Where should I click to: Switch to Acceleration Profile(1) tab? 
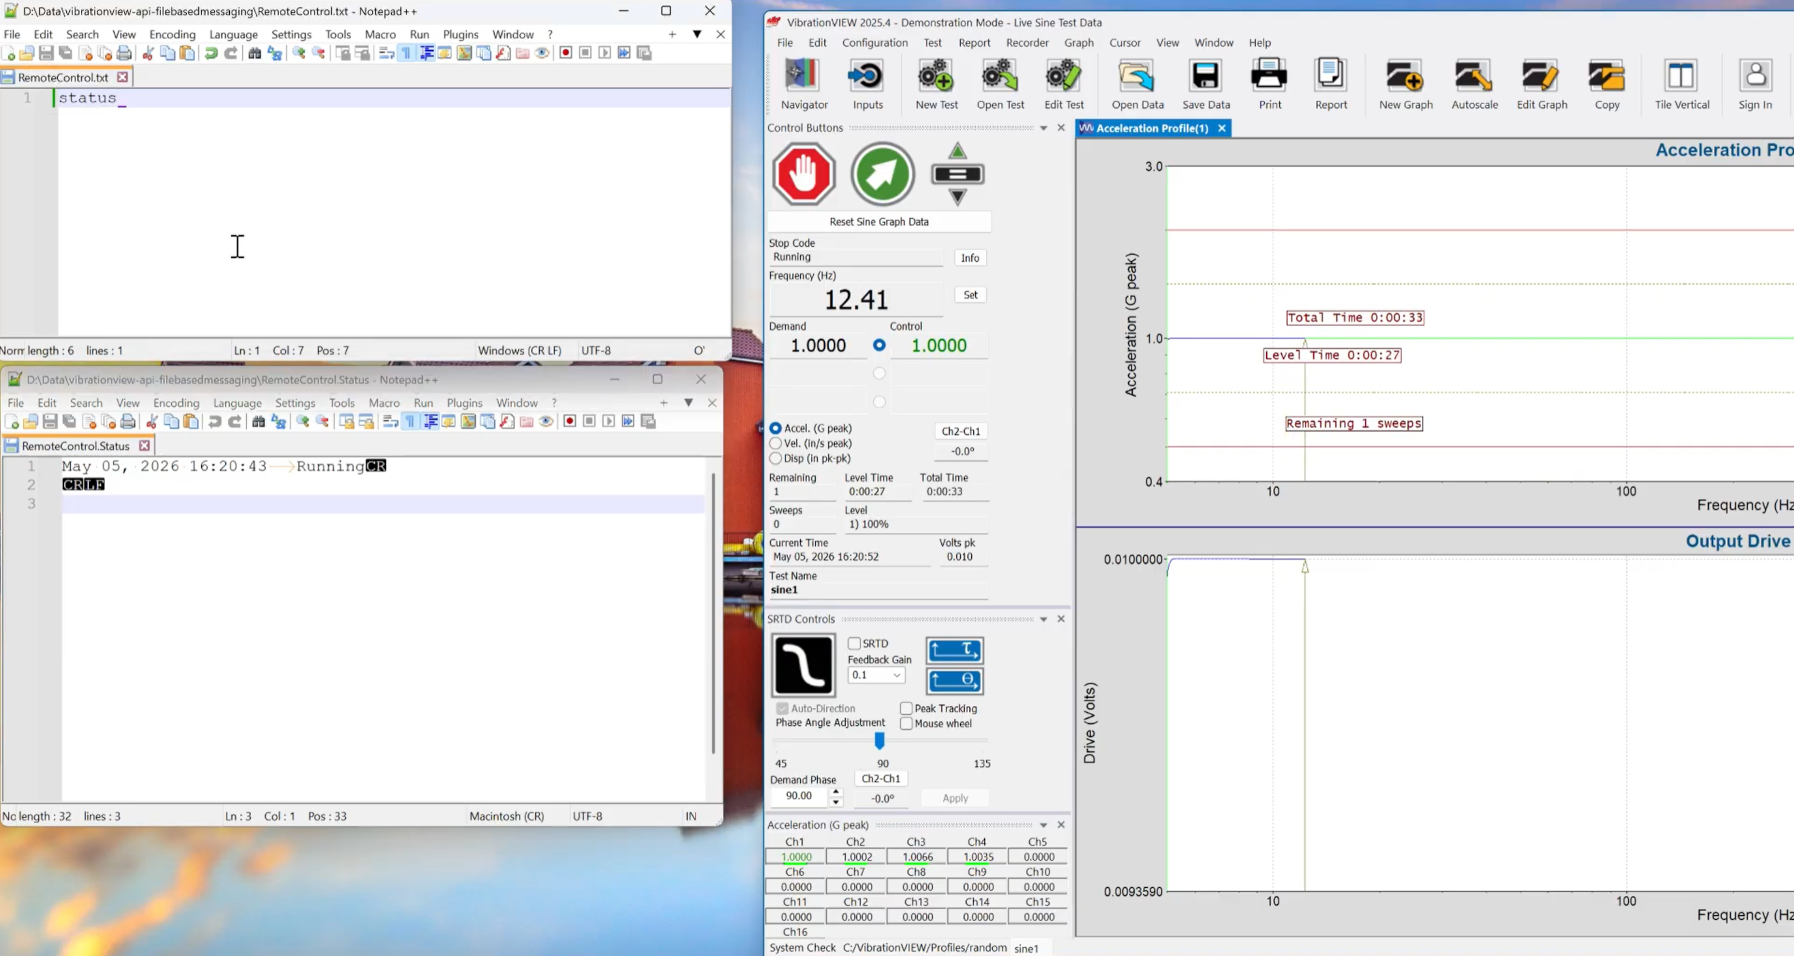click(x=1153, y=128)
